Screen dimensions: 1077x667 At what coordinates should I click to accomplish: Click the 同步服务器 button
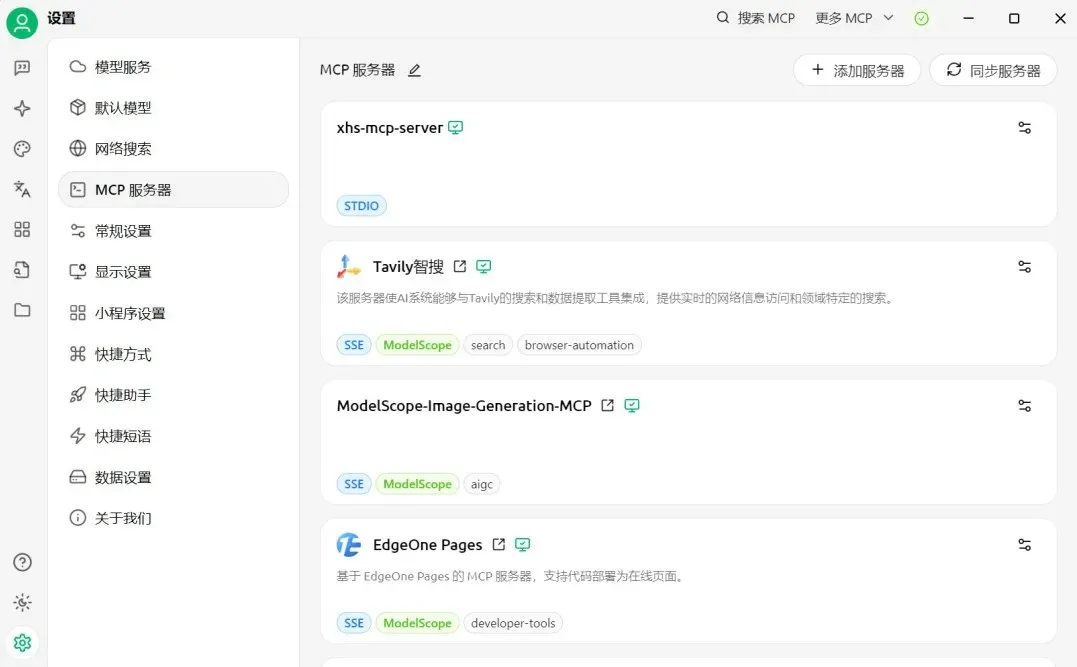tap(993, 70)
